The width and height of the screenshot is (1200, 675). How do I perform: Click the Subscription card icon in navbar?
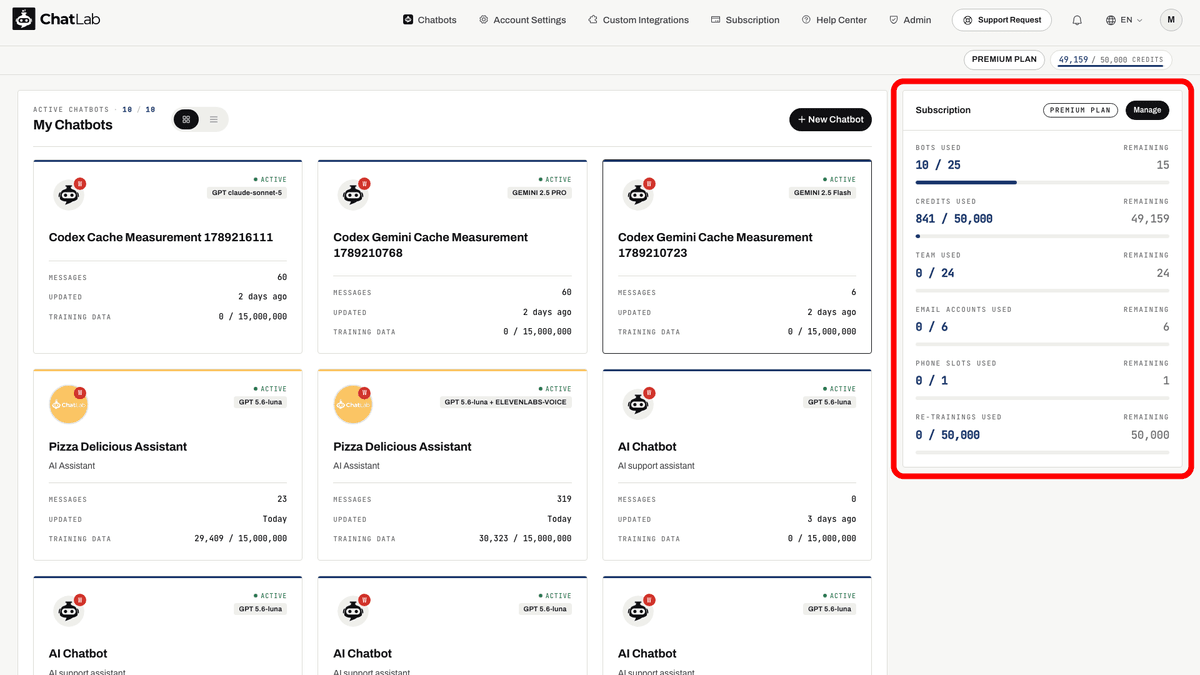[716, 20]
